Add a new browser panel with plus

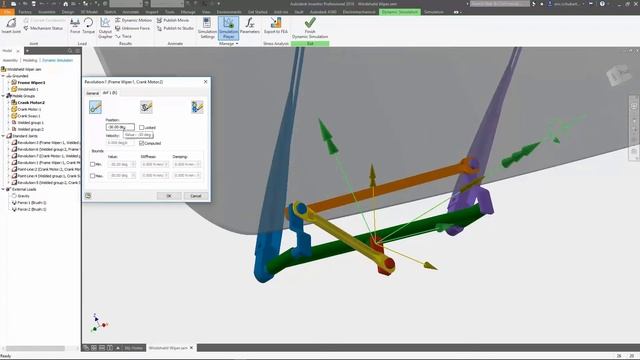click(27, 51)
